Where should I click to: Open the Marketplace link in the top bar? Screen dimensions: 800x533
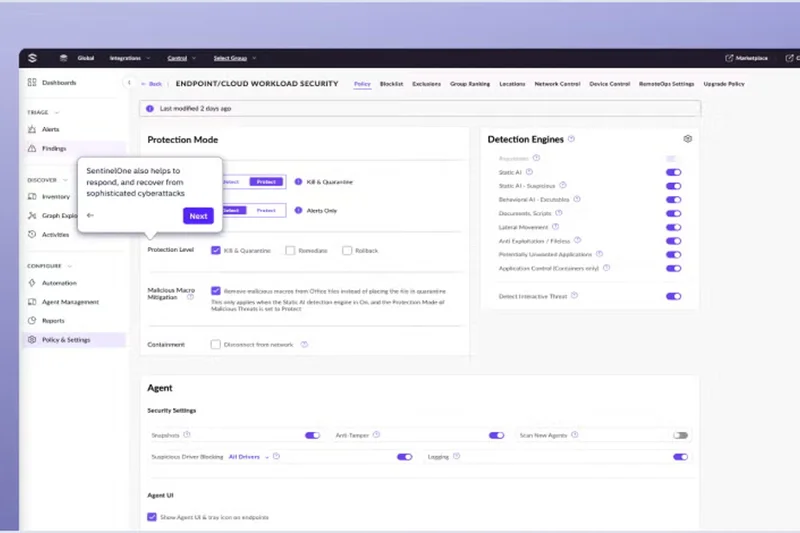click(747, 58)
